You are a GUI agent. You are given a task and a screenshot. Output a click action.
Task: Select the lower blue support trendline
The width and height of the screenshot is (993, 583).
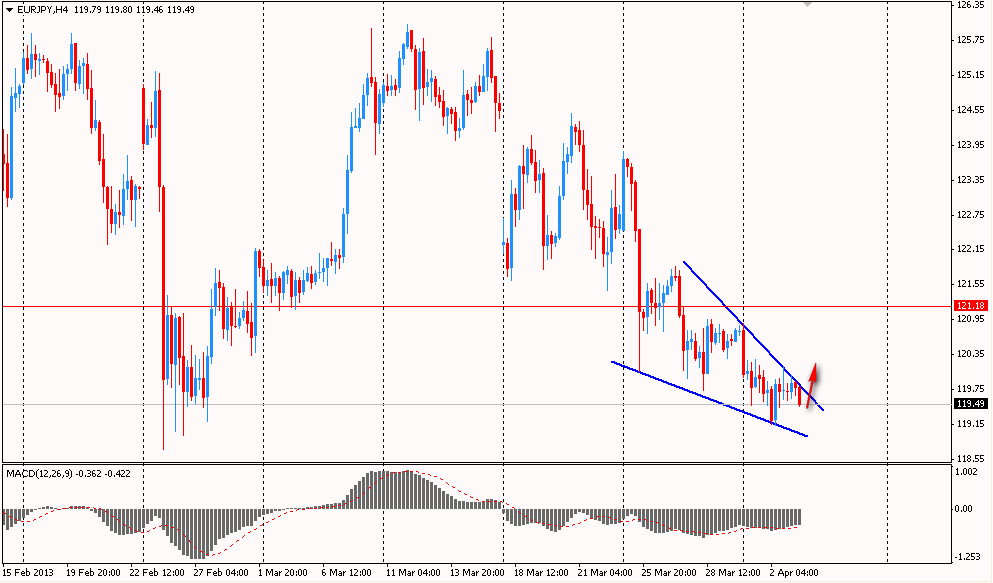tap(709, 399)
